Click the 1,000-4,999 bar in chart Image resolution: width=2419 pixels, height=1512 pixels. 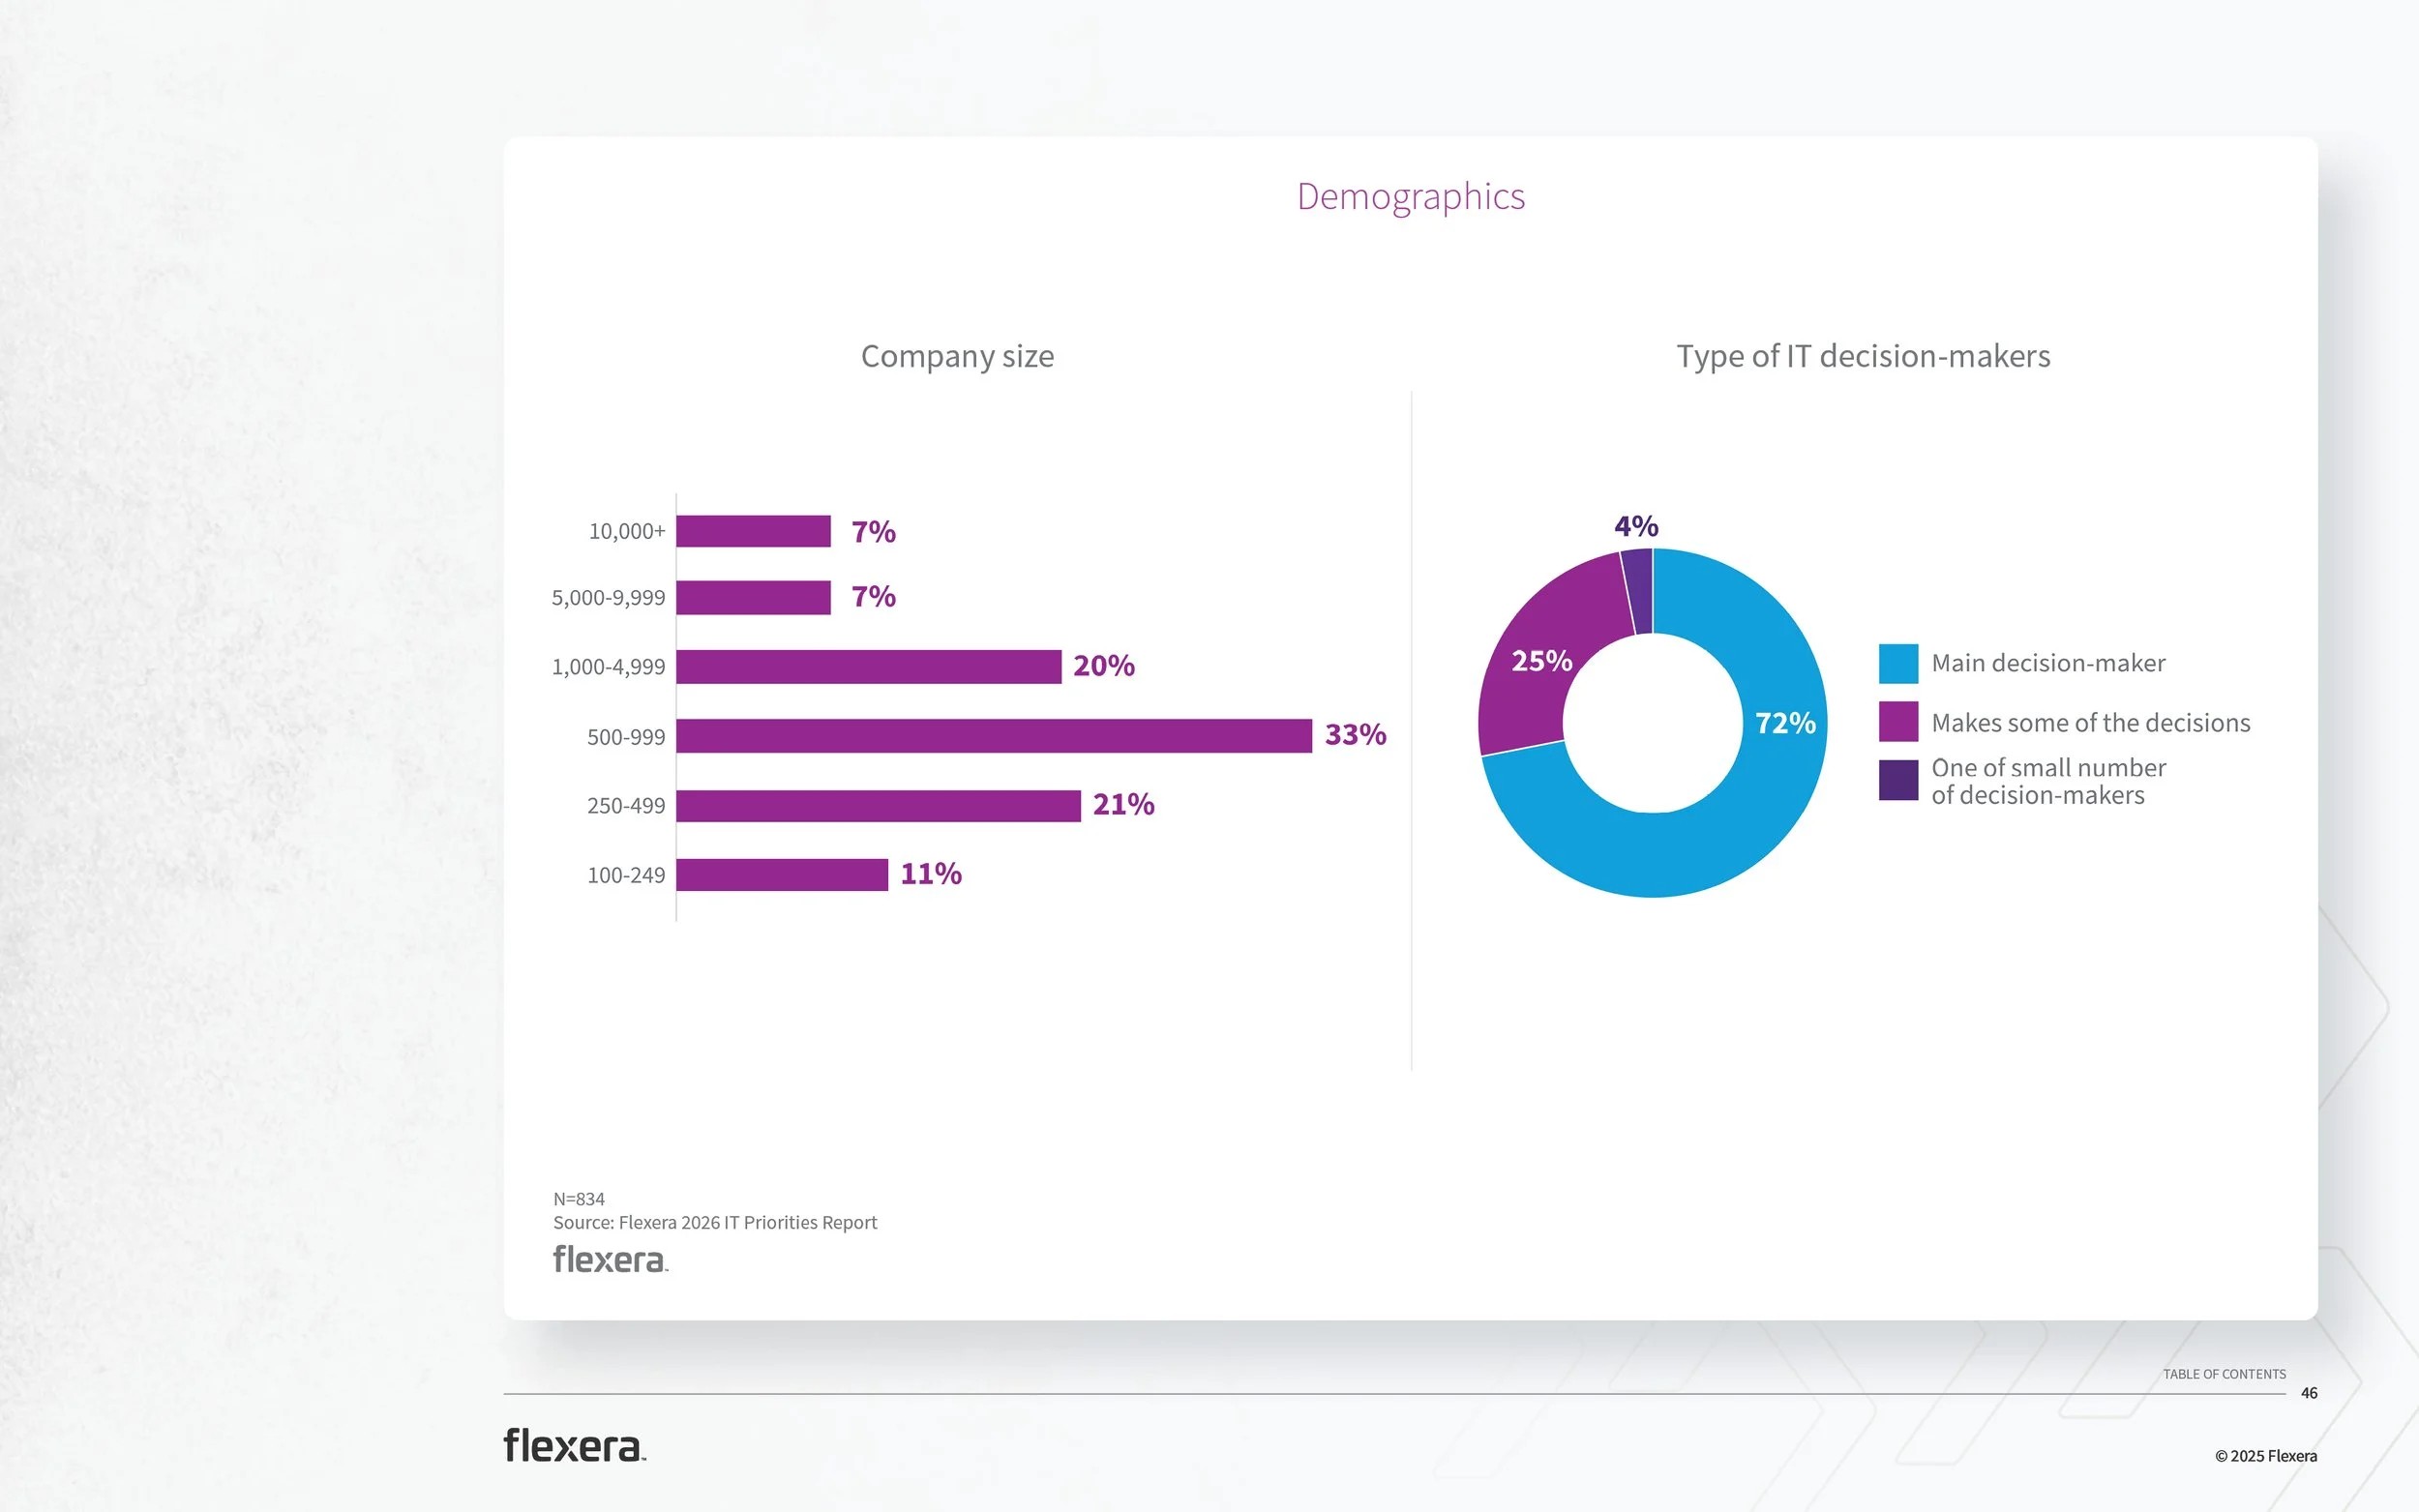coord(868,666)
